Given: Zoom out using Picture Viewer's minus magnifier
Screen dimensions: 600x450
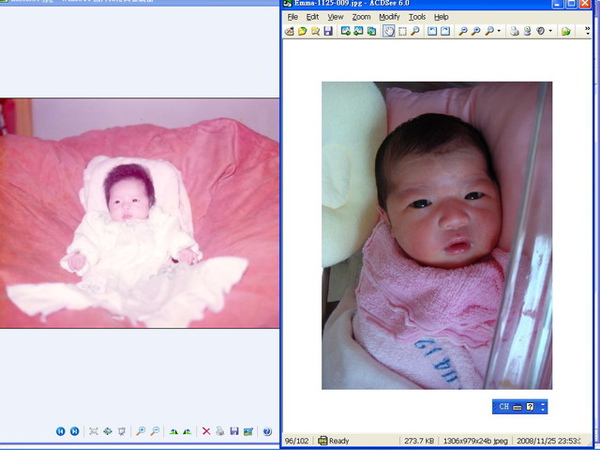Looking at the screenshot, I should point(155,431).
